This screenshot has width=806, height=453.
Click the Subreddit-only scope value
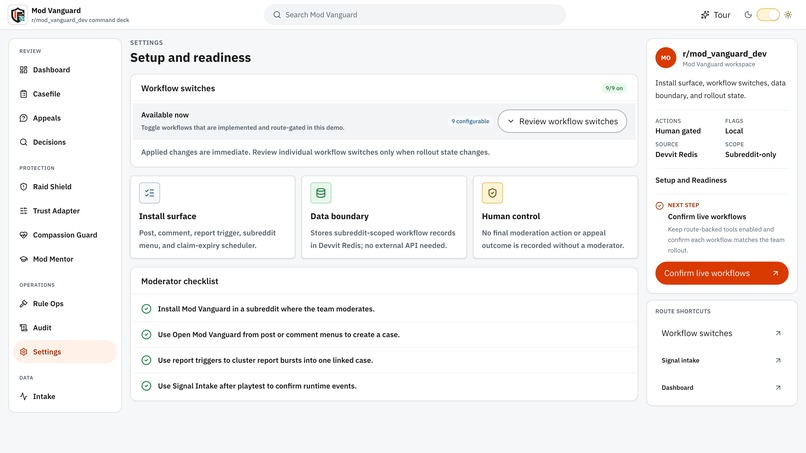[x=750, y=155]
